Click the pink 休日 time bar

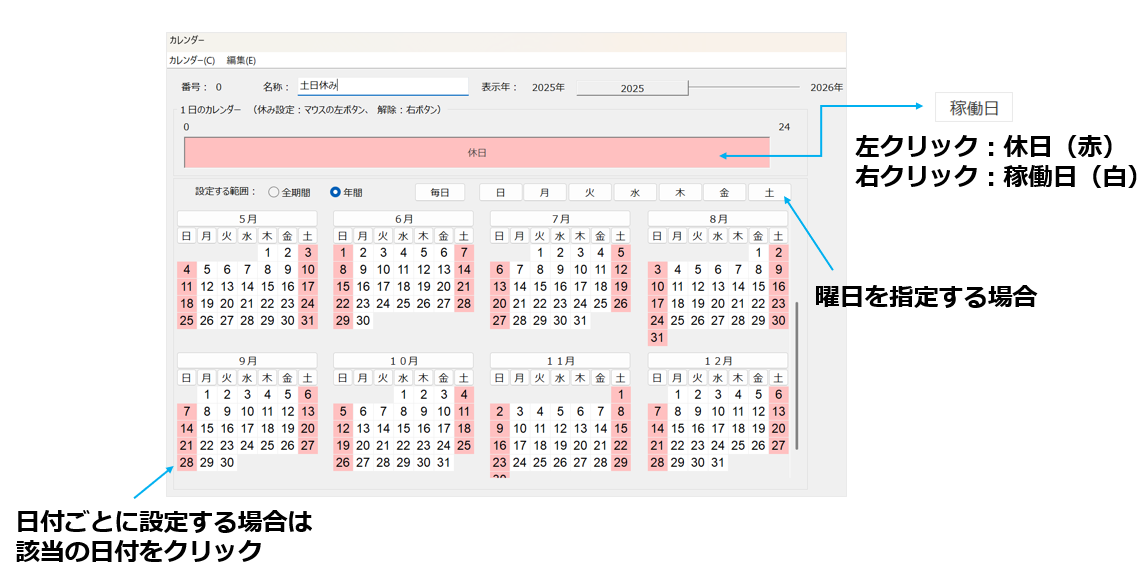[x=477, y=153]
